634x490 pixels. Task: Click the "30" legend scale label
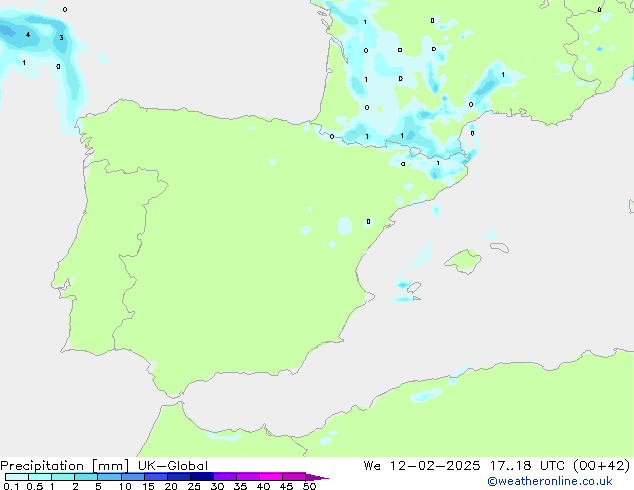(217, 486)
